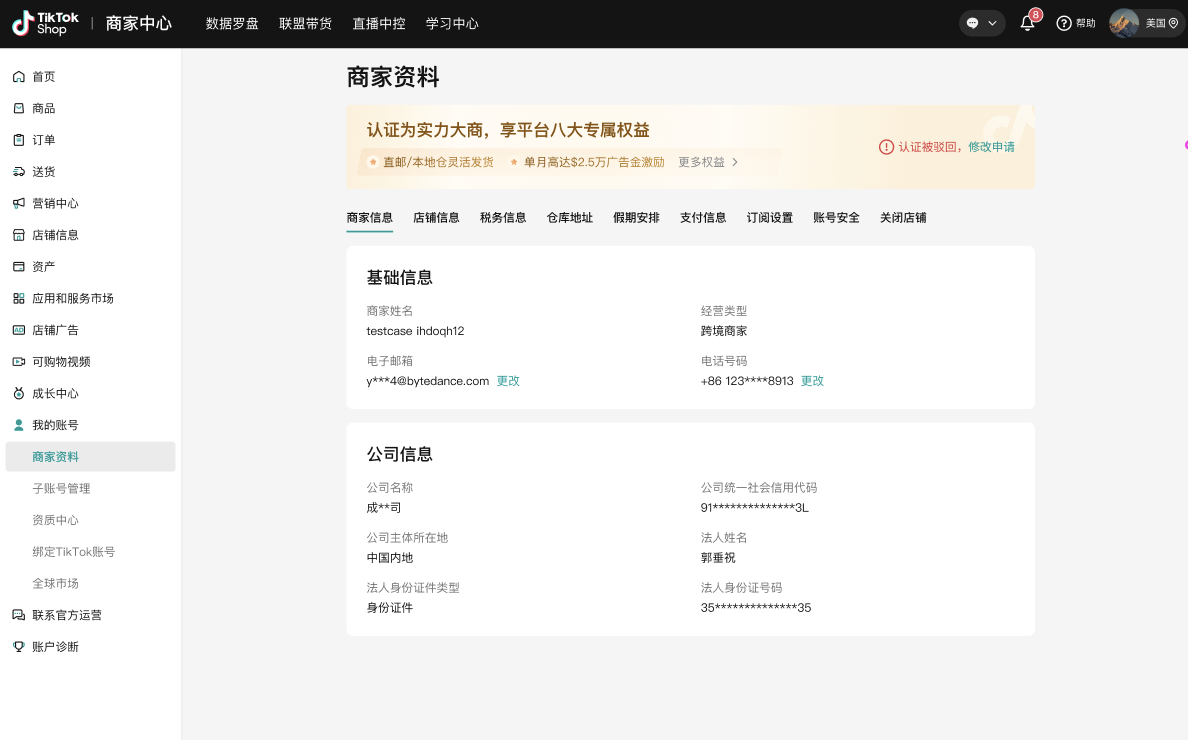The image size is (1188, 740).
Task: Click 中国内地 company location value
Action: 390,558
